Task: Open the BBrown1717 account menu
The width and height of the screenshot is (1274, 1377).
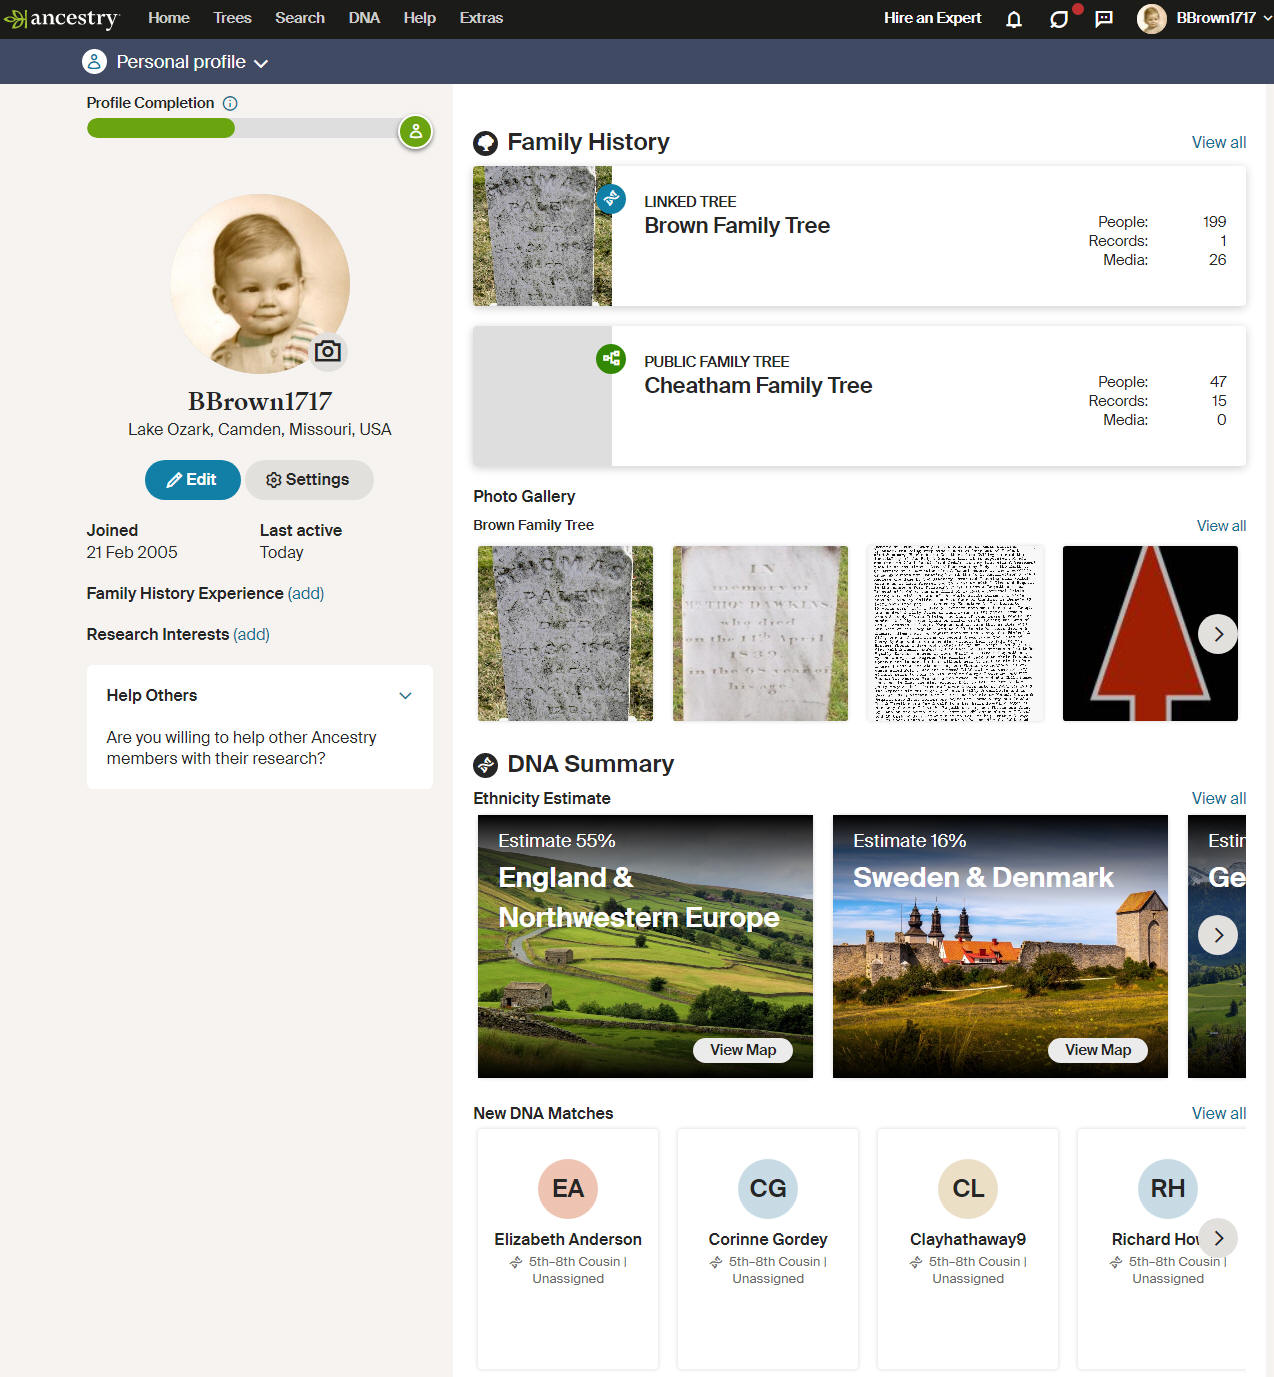Action: coord(1204,18)
